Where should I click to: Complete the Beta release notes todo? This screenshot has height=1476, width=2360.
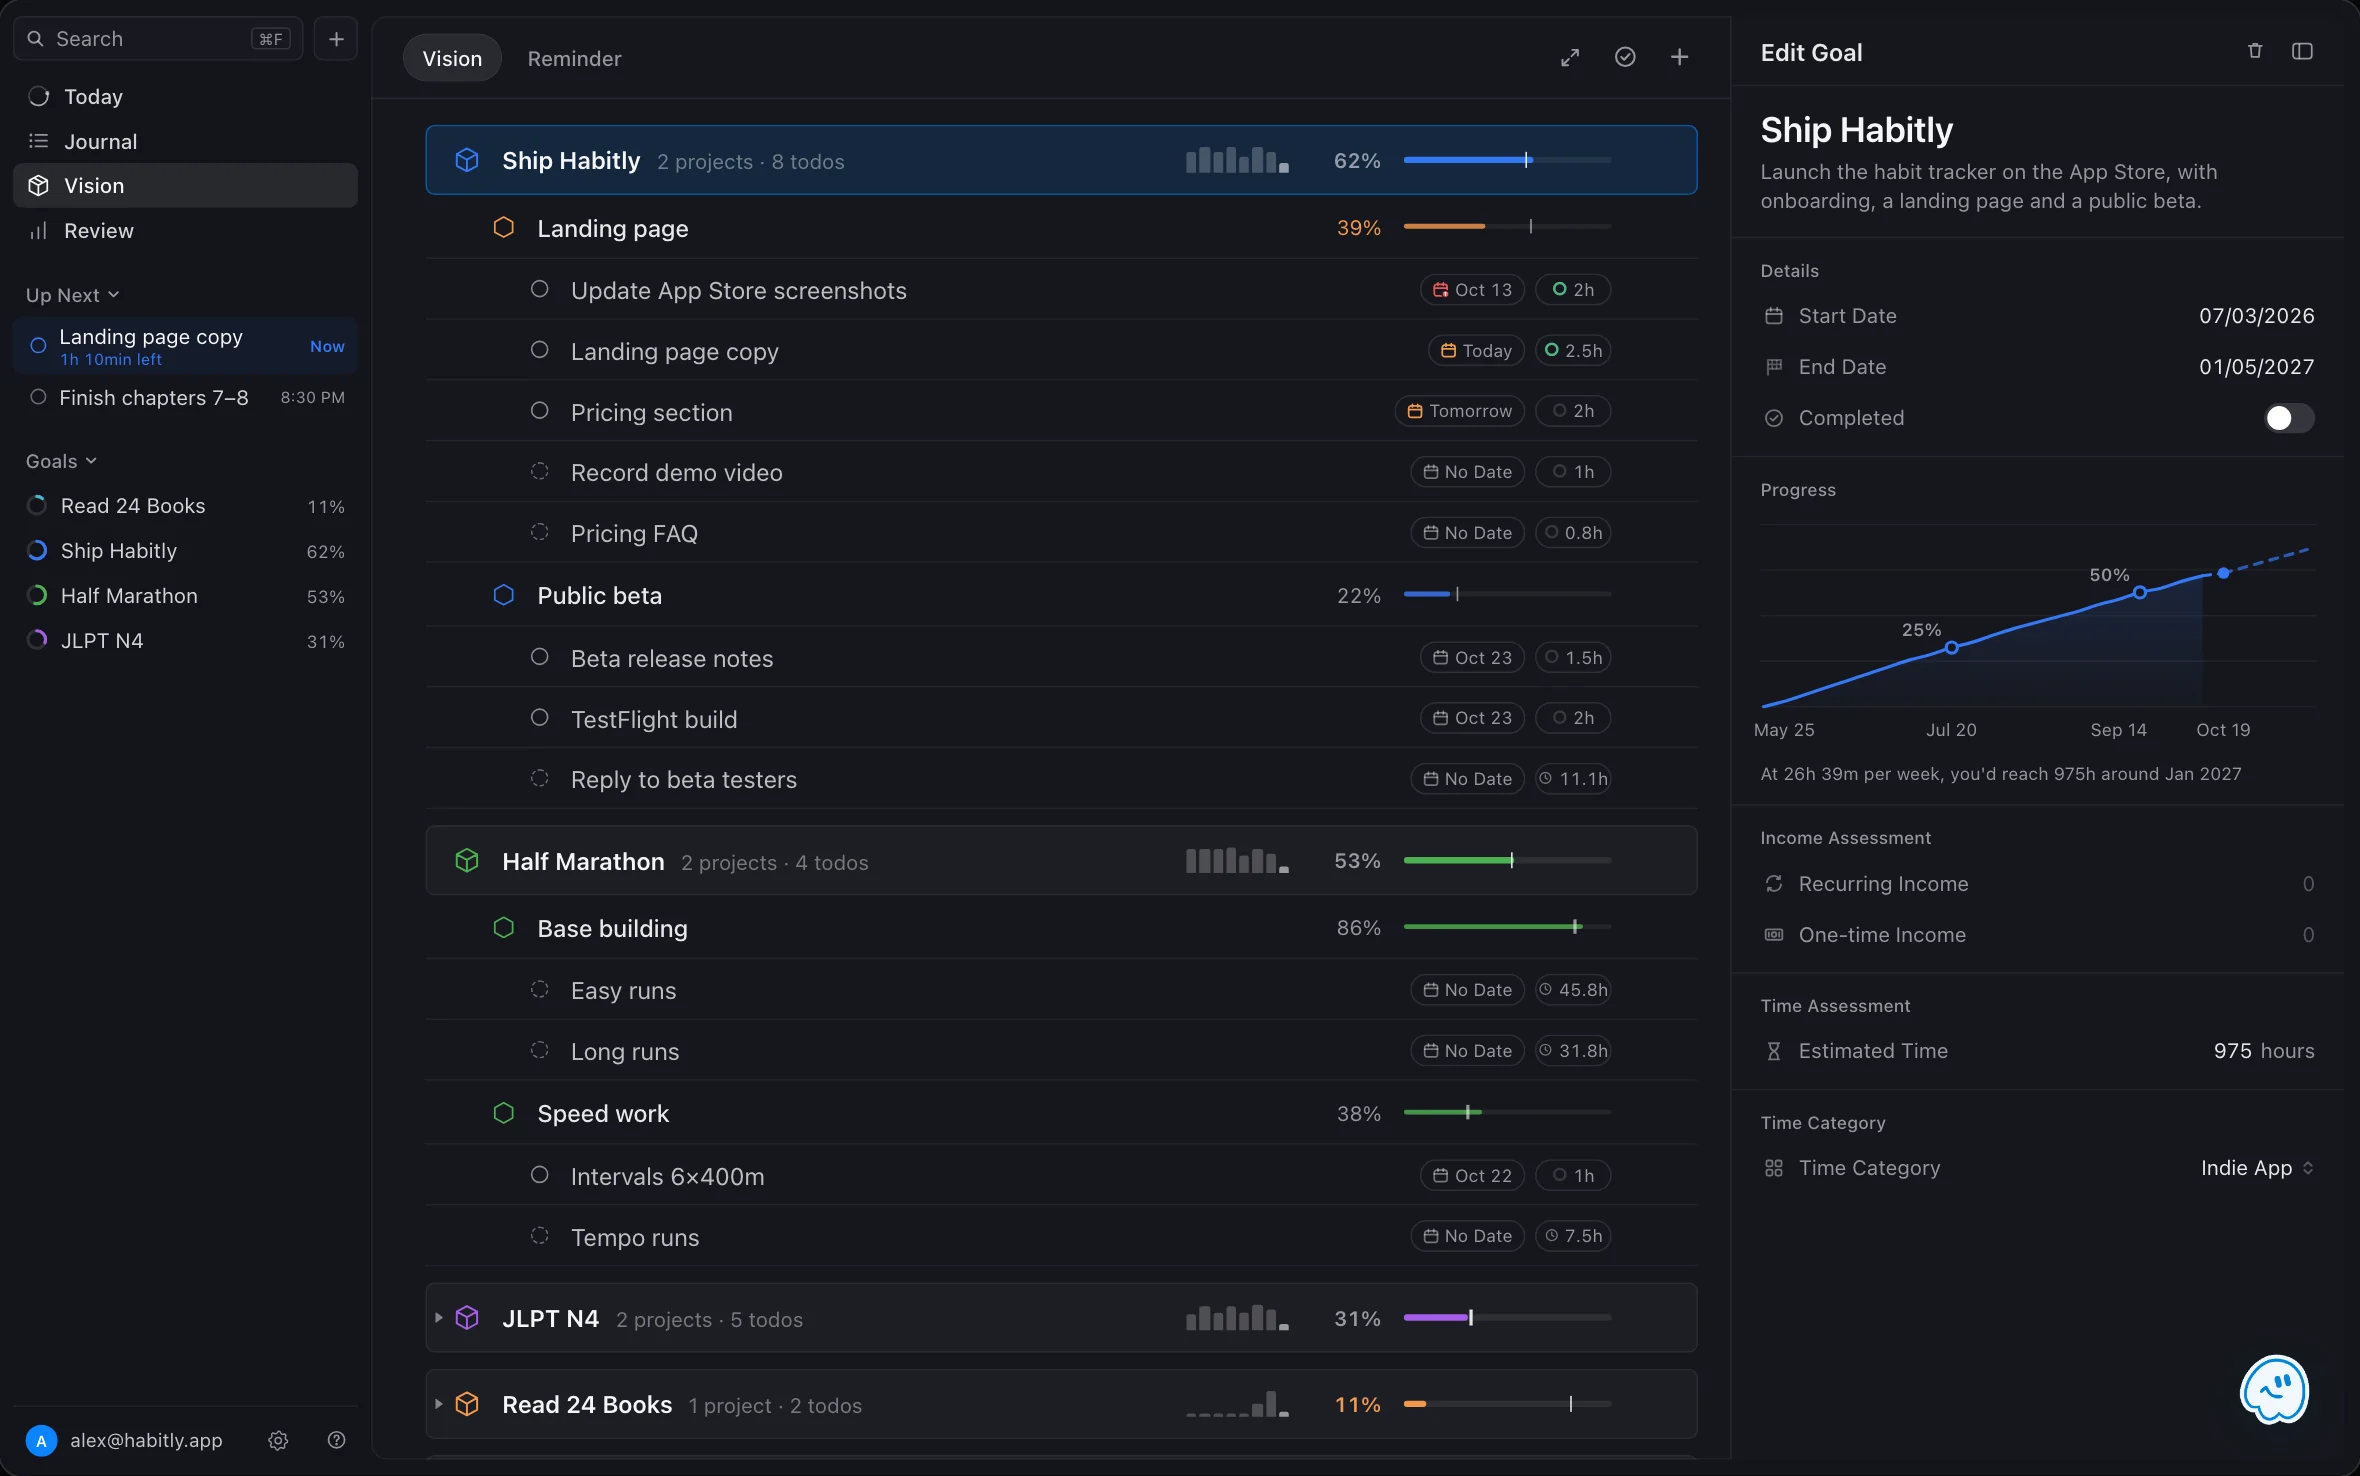(x=540, y=657)
